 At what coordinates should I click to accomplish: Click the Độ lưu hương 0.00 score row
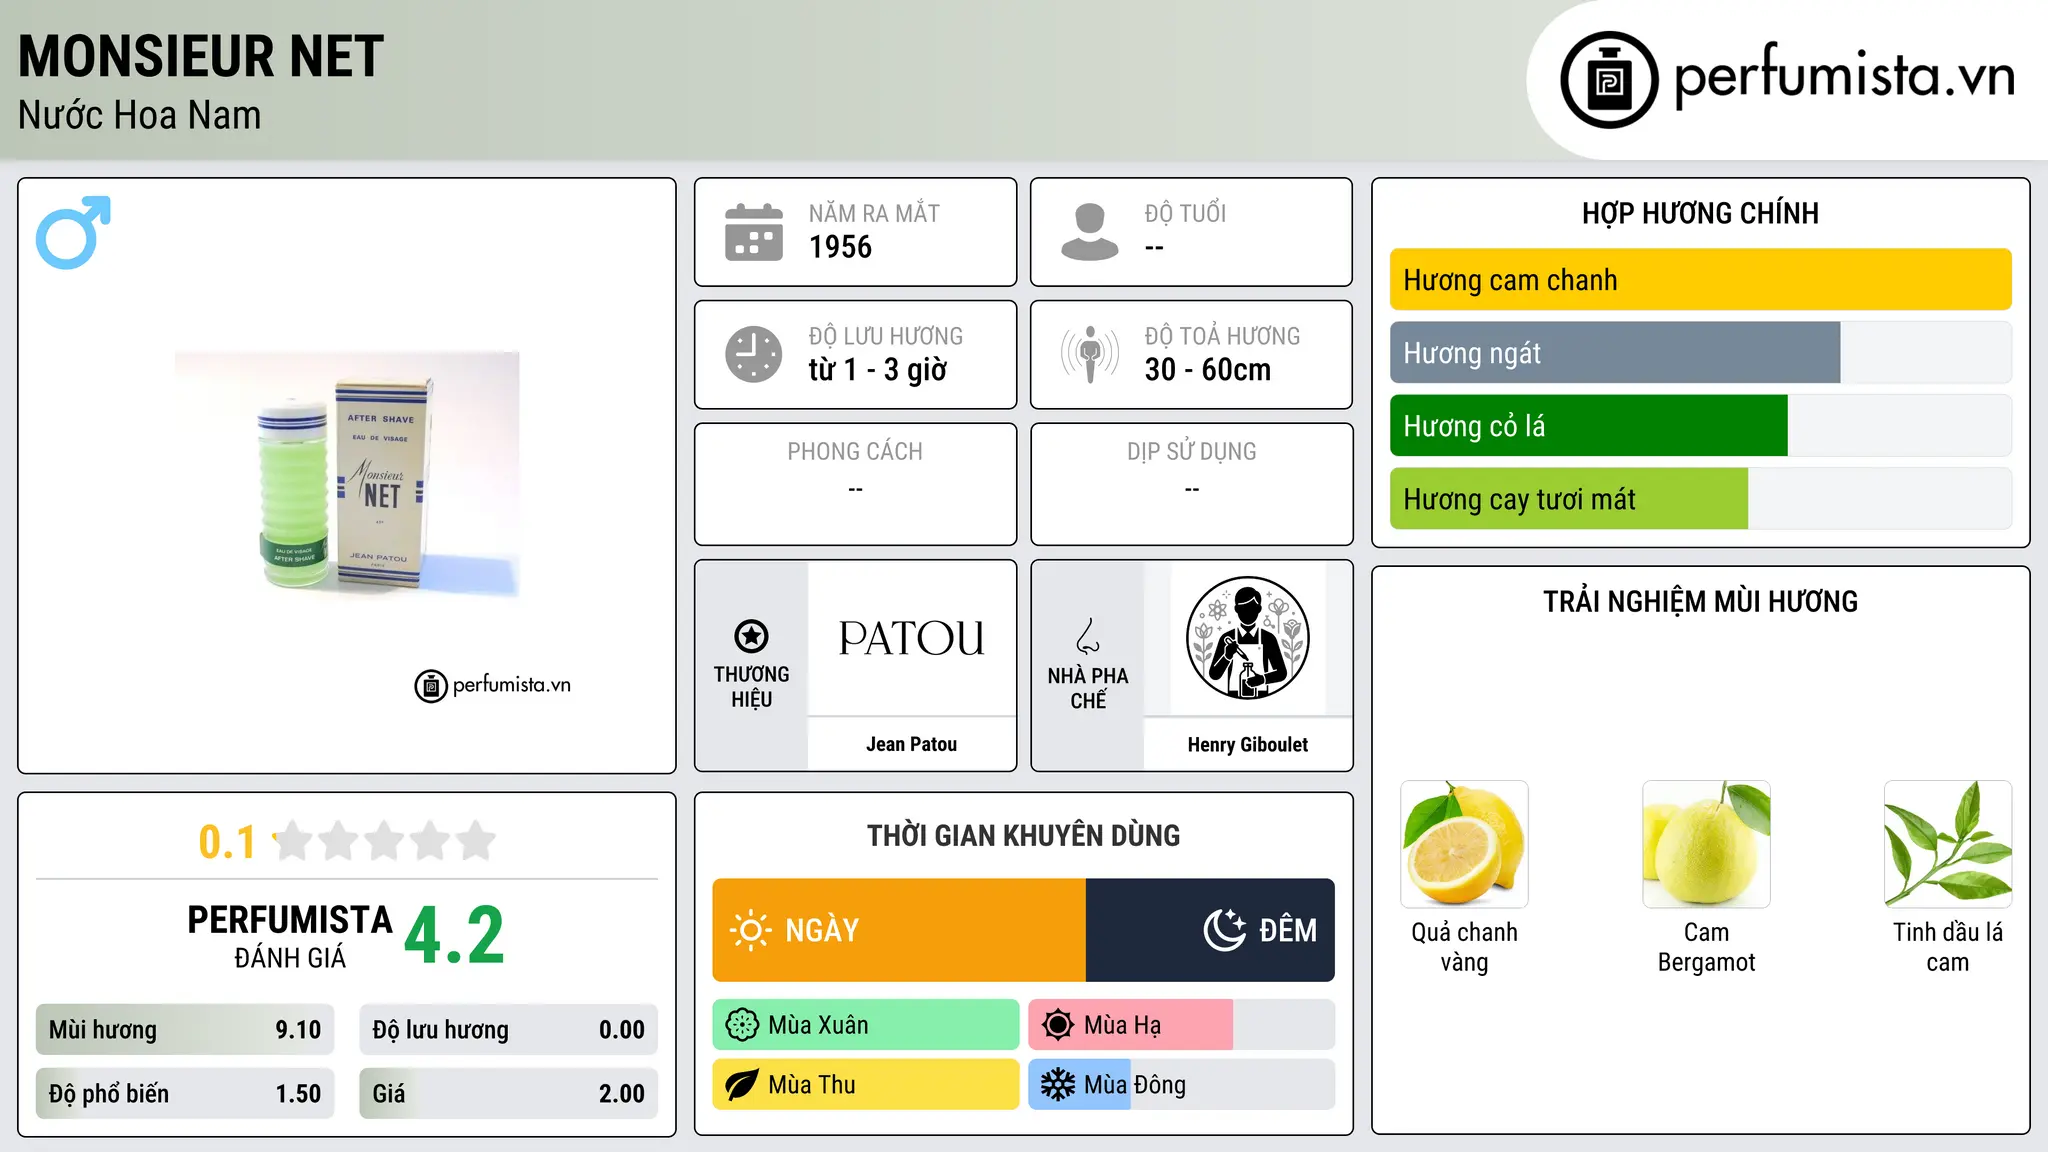[509, 1030]
